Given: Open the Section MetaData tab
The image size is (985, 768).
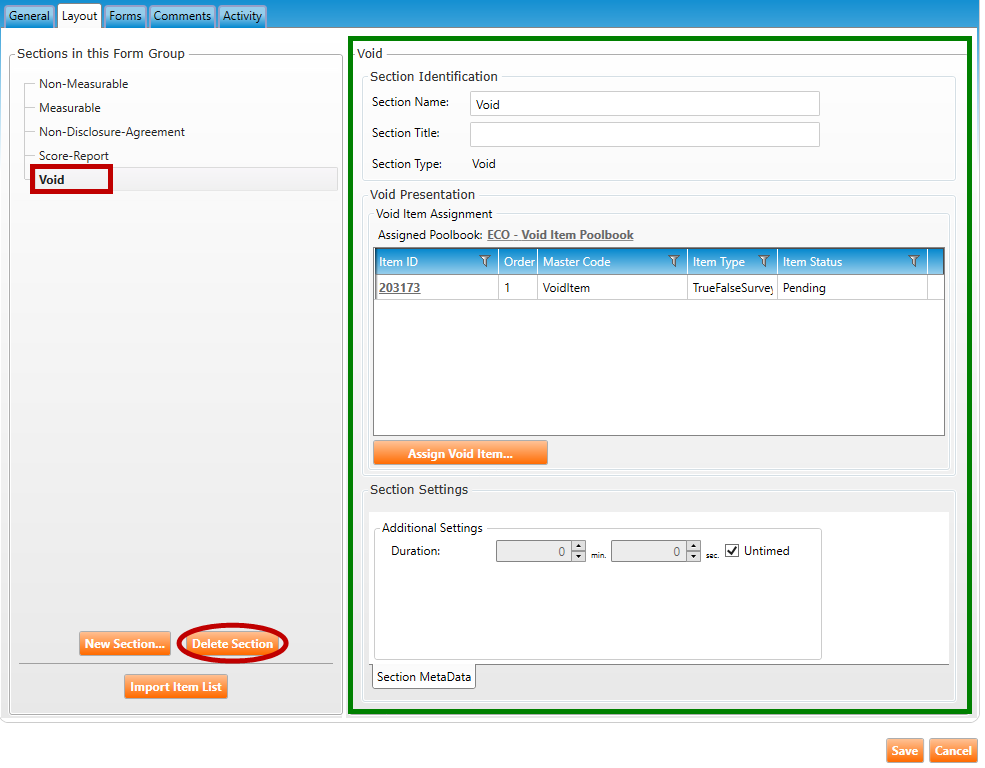Looking at the screenshot, I should point(424,677).
